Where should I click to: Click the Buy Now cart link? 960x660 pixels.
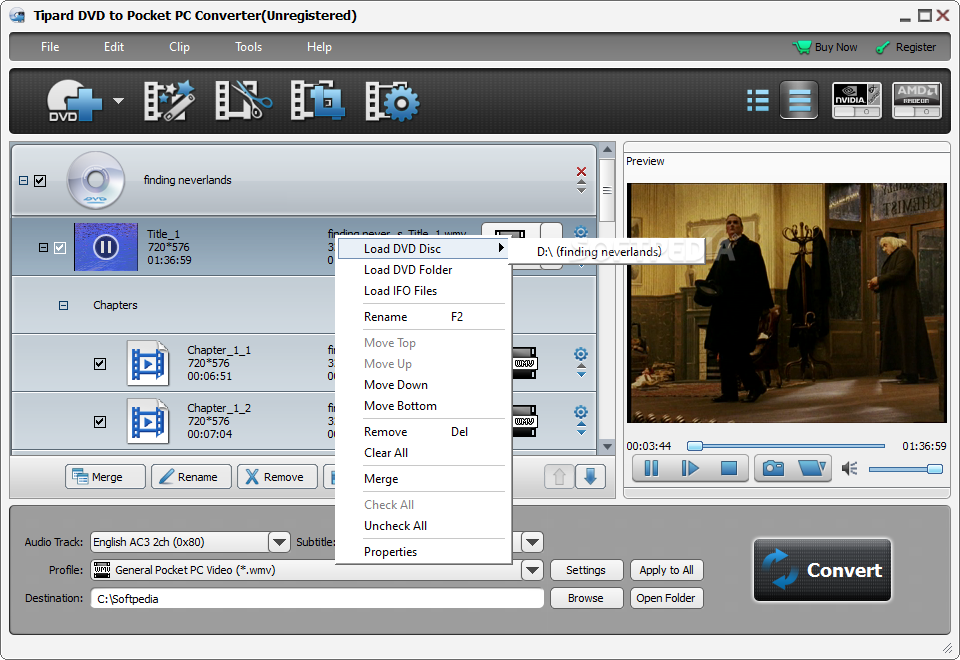[825, 47]
